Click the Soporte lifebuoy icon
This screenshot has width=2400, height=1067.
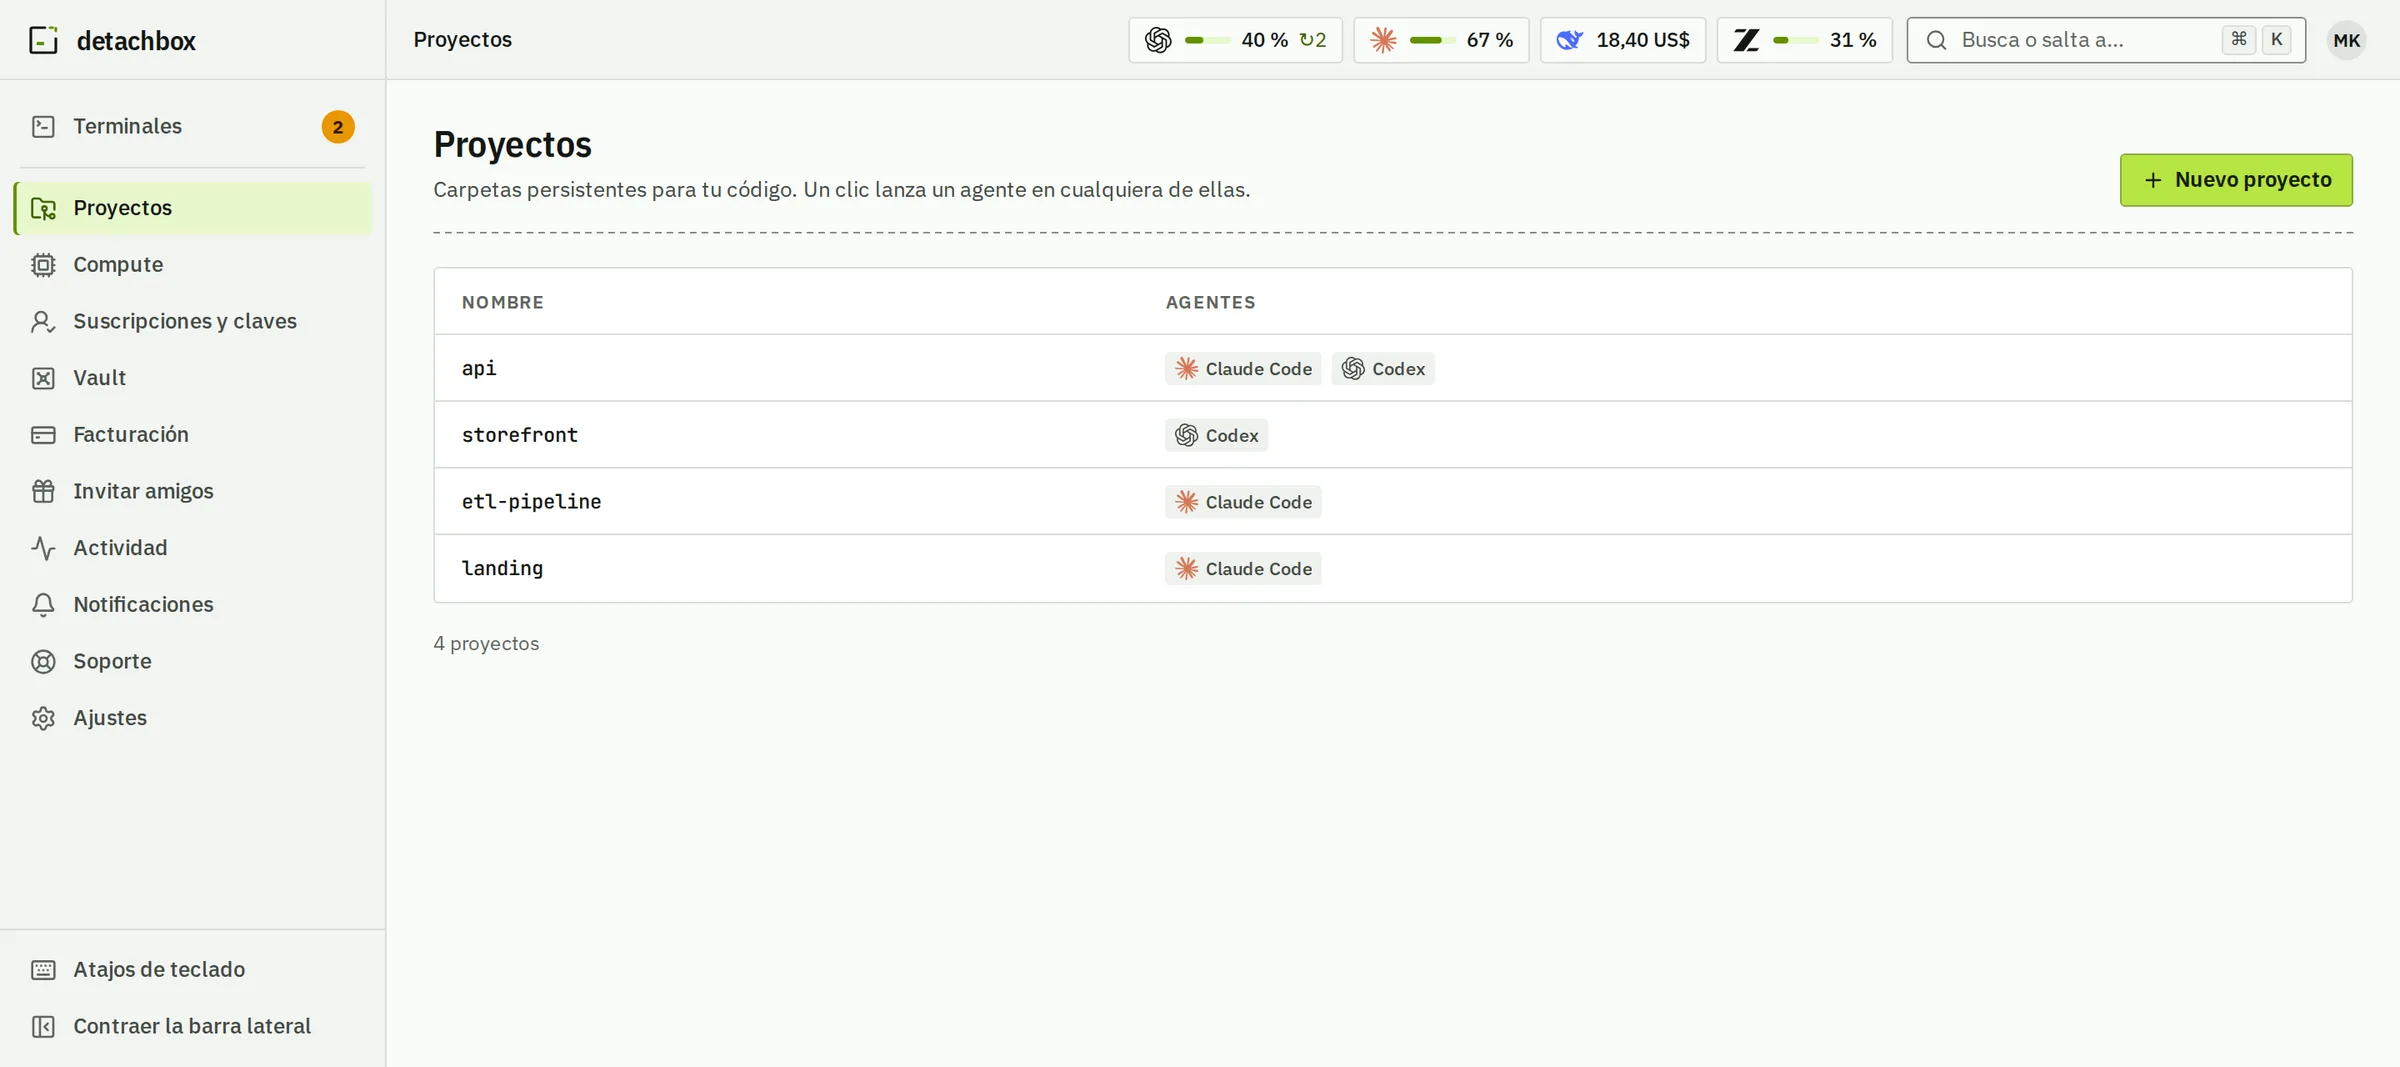coord(43,662)
